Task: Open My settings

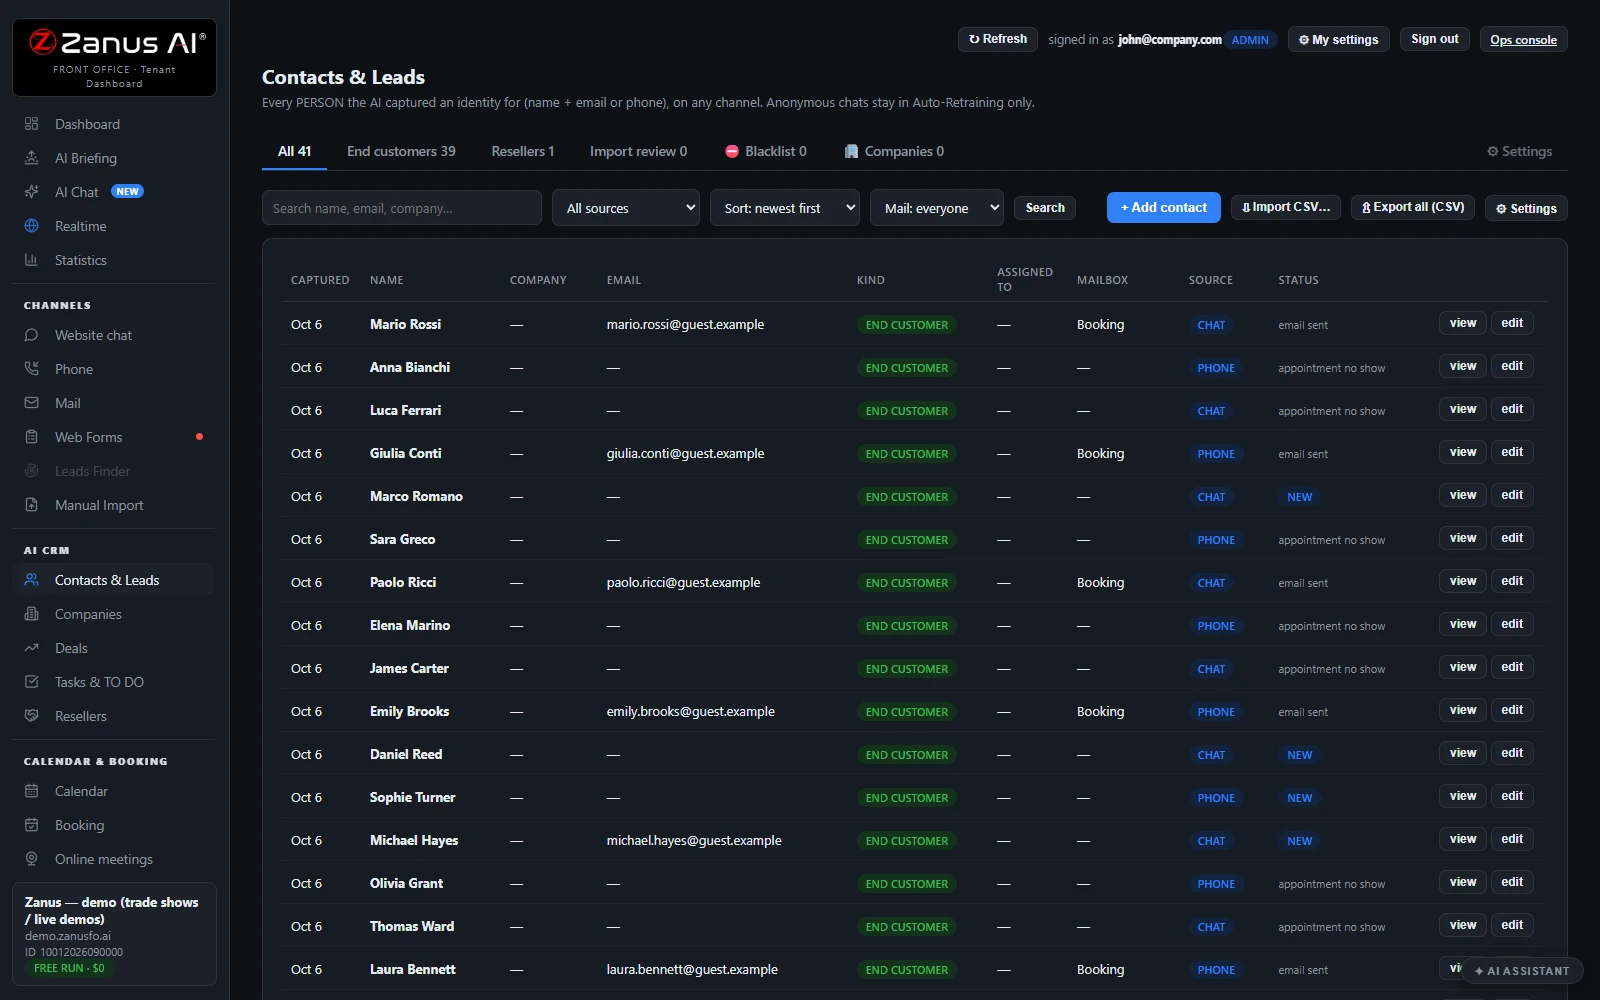Action: 1338,40
